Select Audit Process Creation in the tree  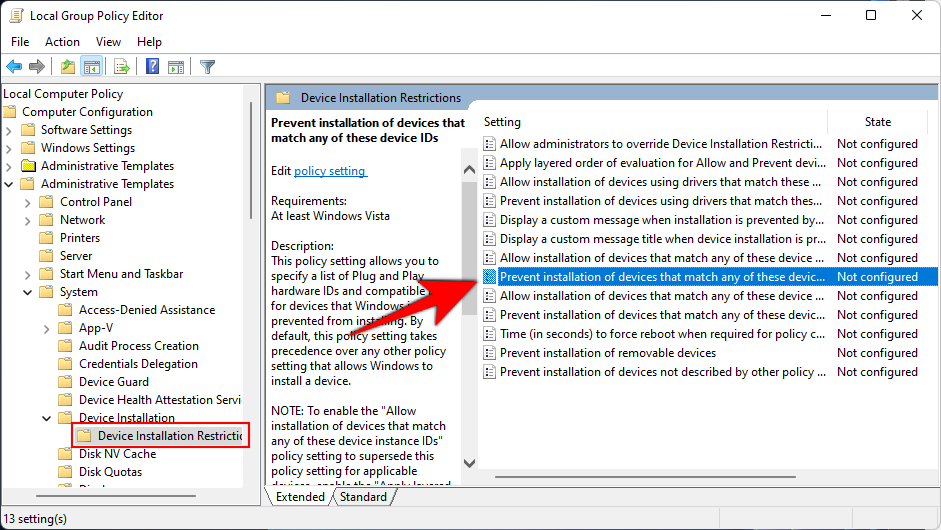139,346
